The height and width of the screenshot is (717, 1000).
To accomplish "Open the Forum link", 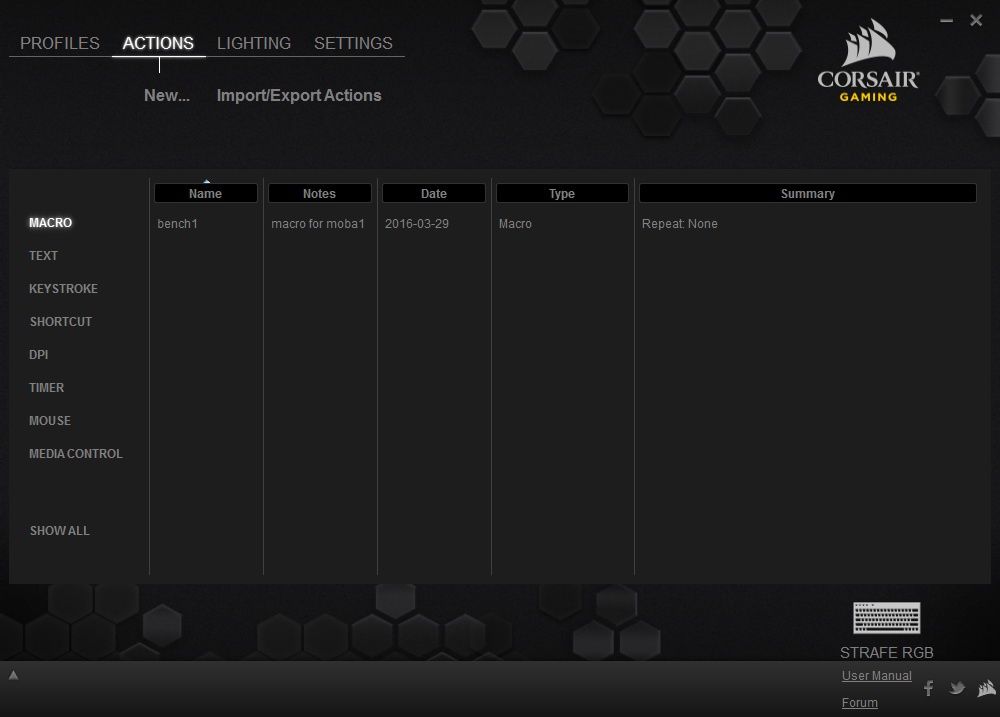I will click(x=859, y=702).
